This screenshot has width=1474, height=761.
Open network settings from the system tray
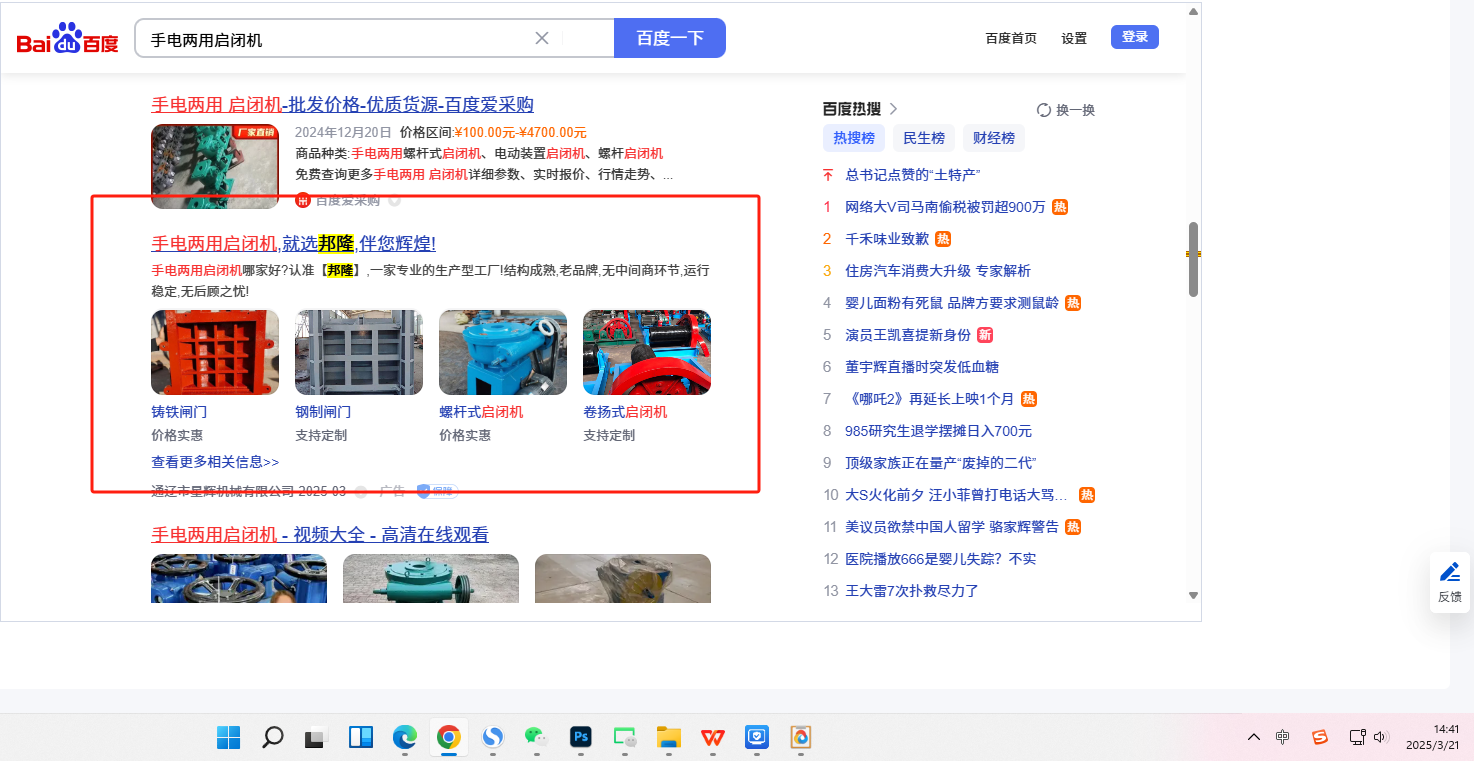pyautogui.click(x=1357, y=738)
